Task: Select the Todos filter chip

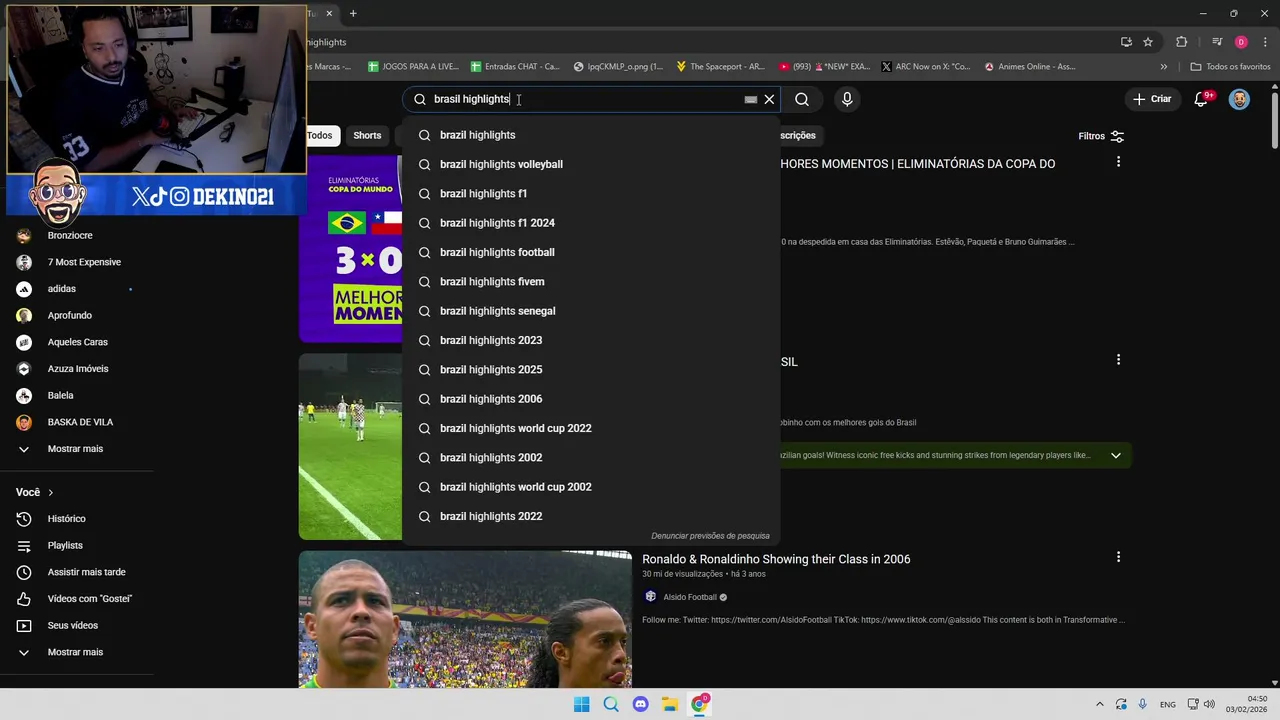Action: coord(320,135)
